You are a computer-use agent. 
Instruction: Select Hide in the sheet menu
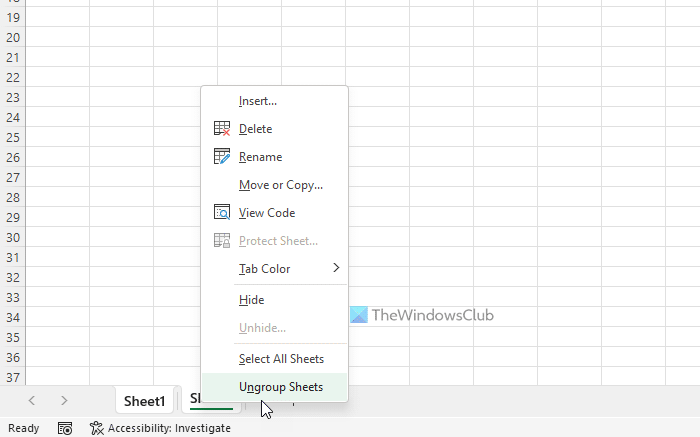252,300
